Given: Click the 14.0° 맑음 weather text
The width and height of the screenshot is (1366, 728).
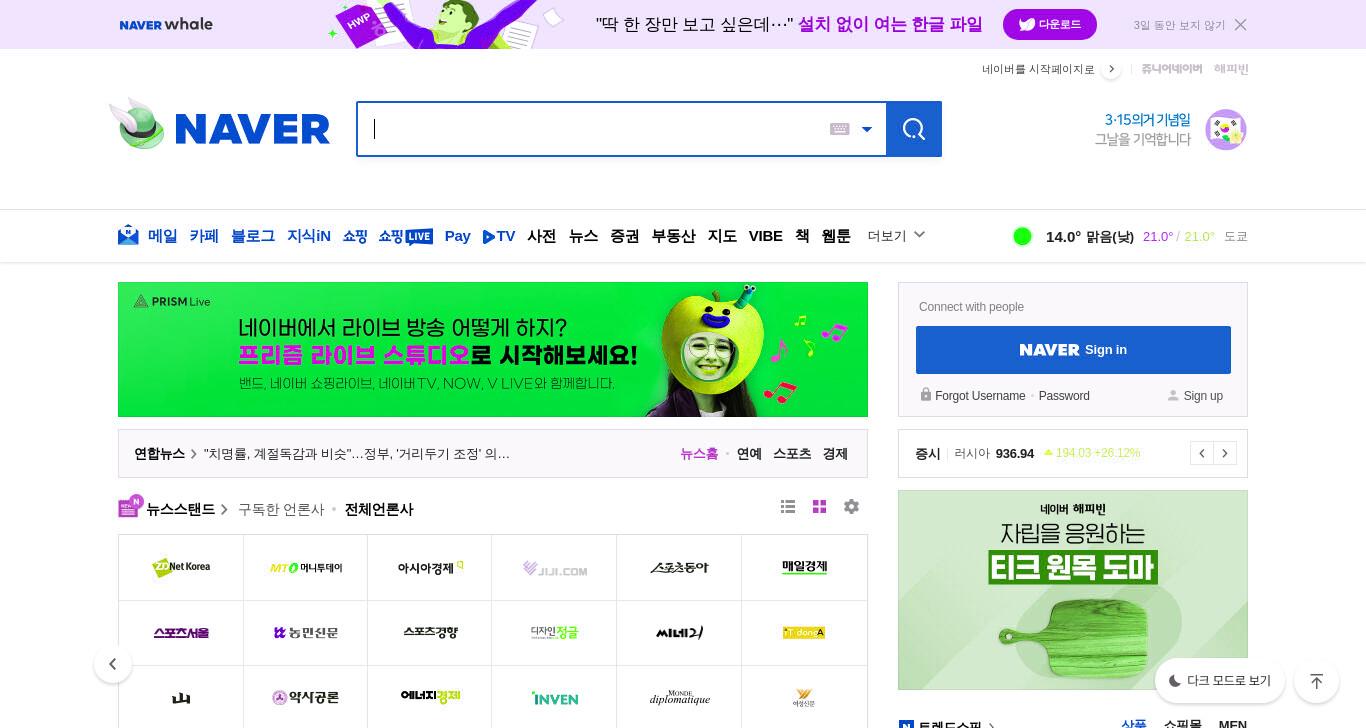Looking at the screenshot, I should click(1090, 237).
